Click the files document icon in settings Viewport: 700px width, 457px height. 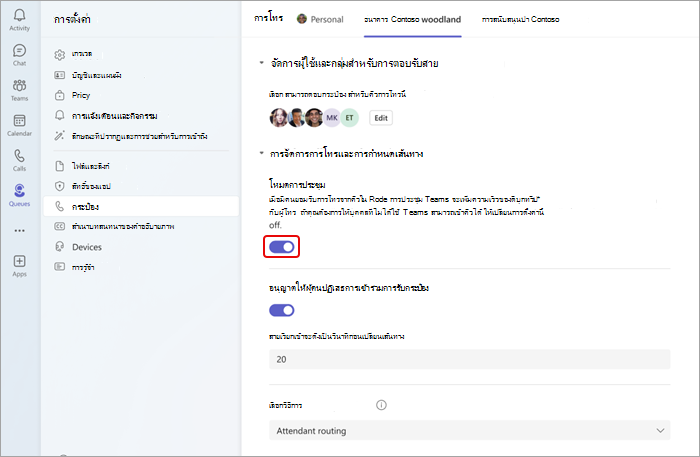coord(59,166)
